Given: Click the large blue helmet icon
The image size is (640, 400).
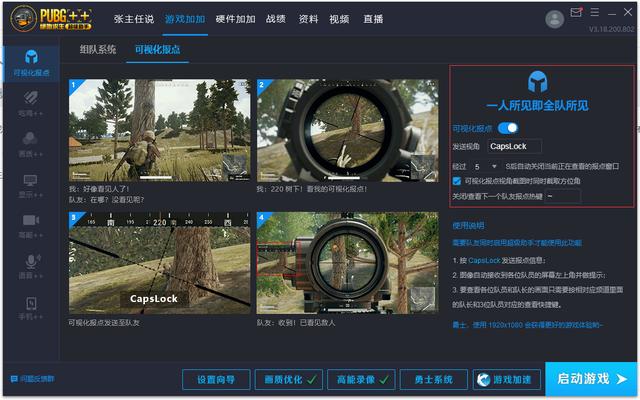Looking at the screenshot, I should (537, 82).
